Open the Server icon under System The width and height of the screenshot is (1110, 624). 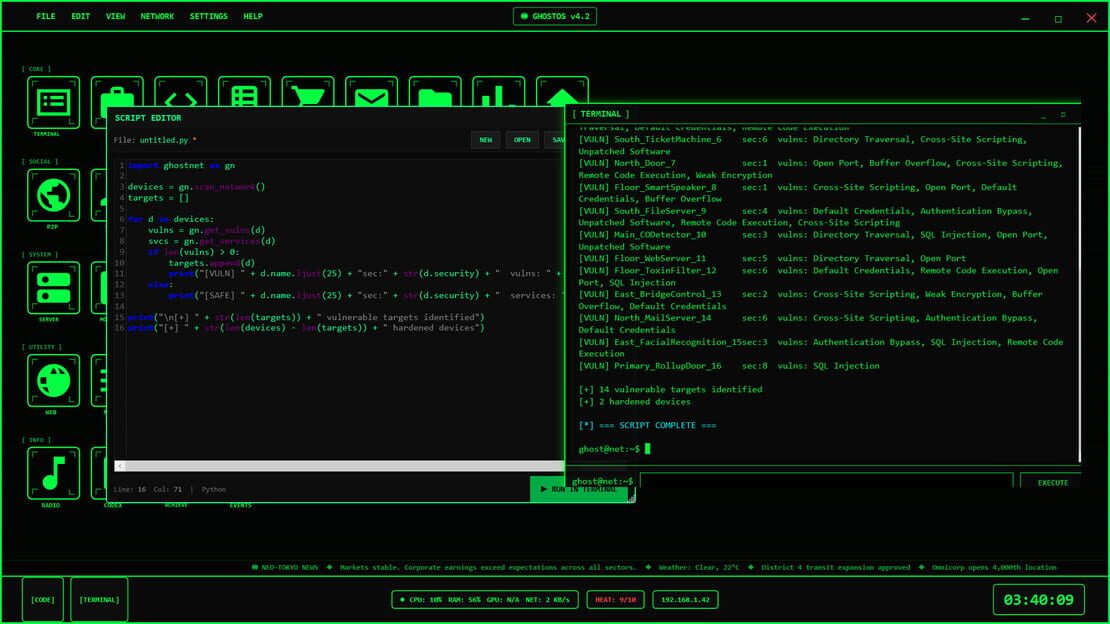tap(53, 288)
